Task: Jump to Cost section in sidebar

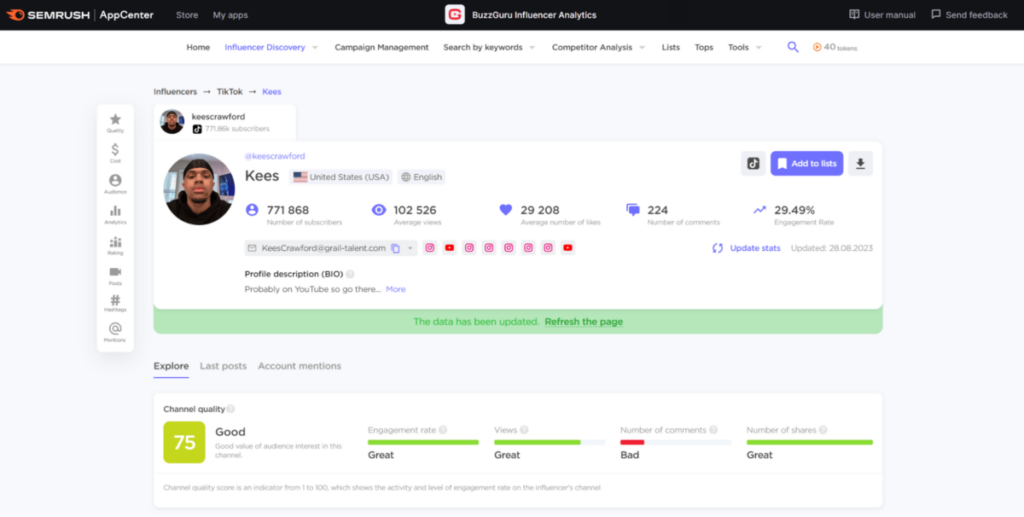Action: click(x=115, y=153)
